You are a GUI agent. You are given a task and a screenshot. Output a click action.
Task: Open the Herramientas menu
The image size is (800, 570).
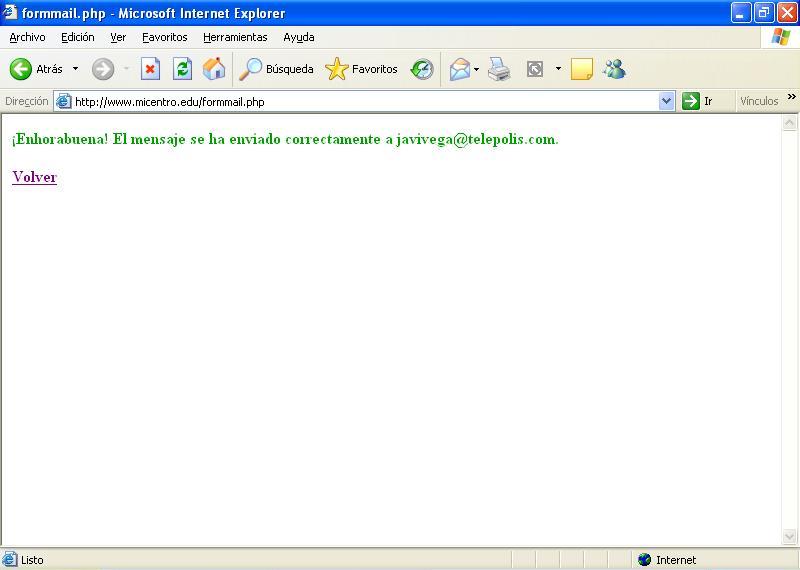[235, 37]
